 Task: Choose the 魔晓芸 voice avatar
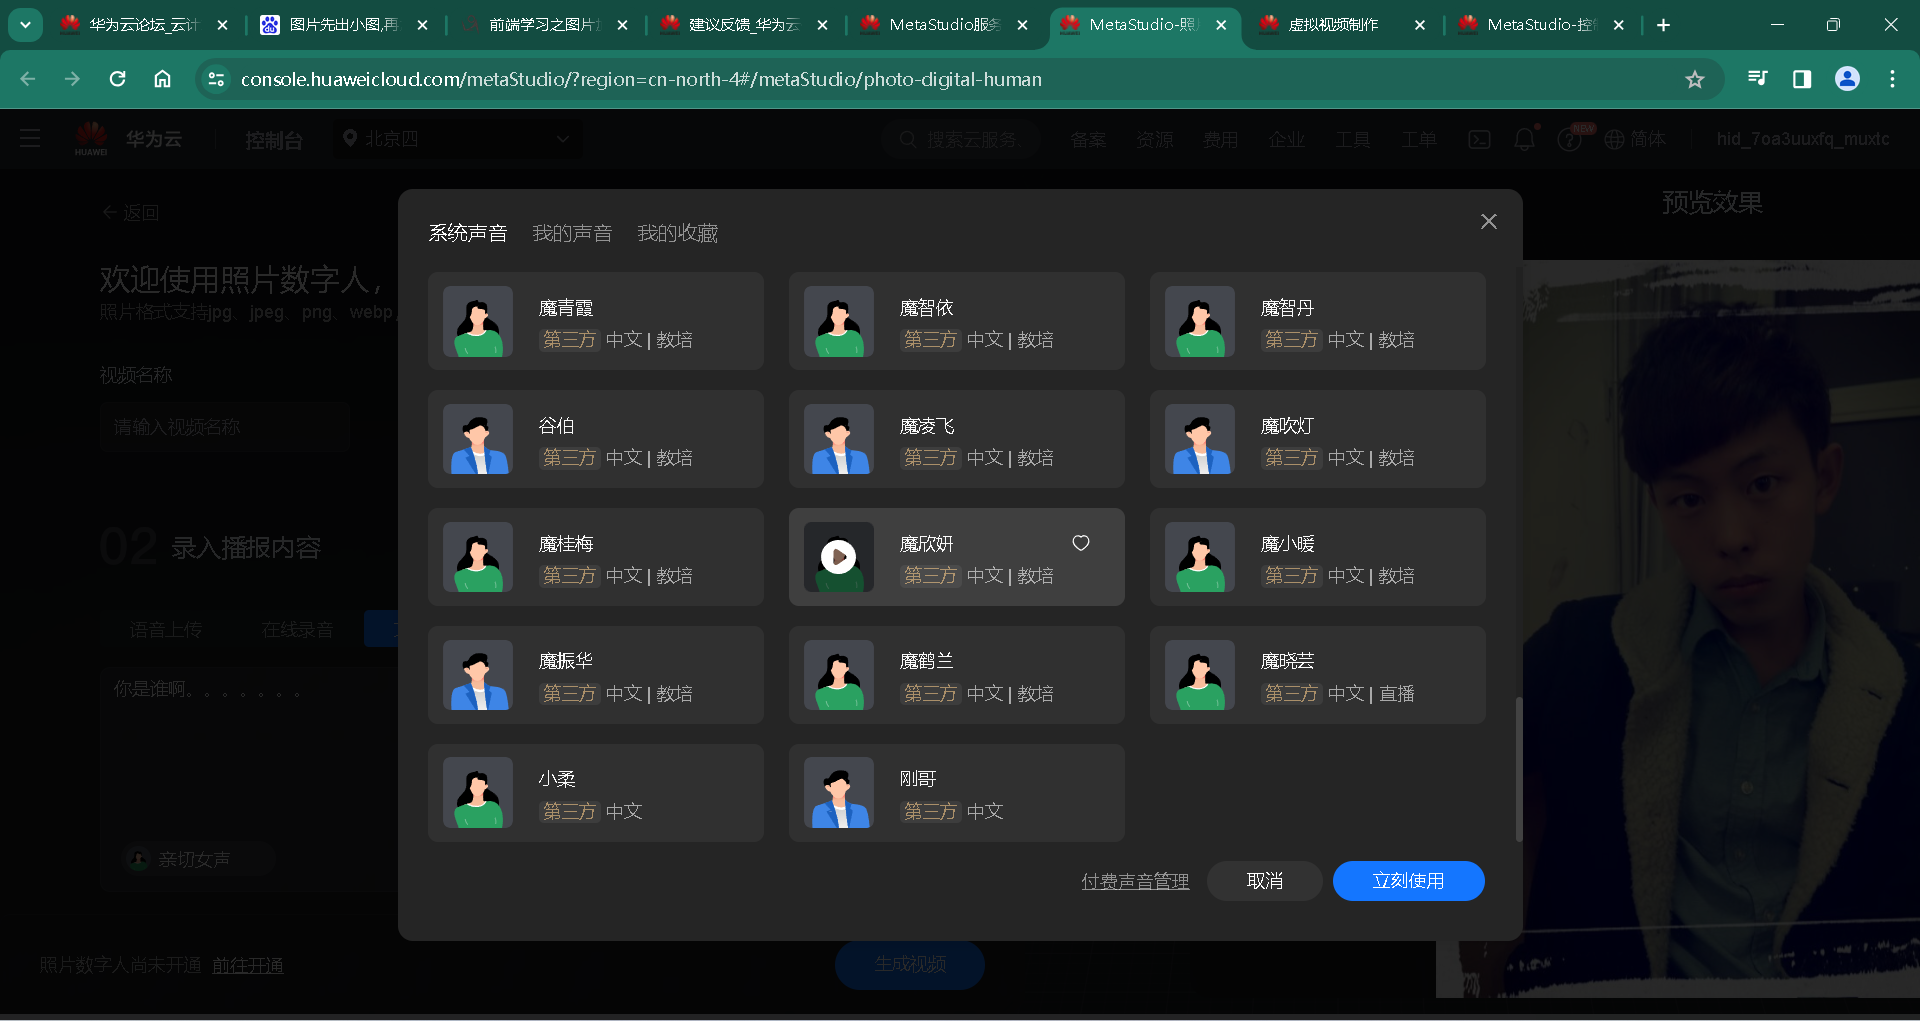(x=1200, y=675)
